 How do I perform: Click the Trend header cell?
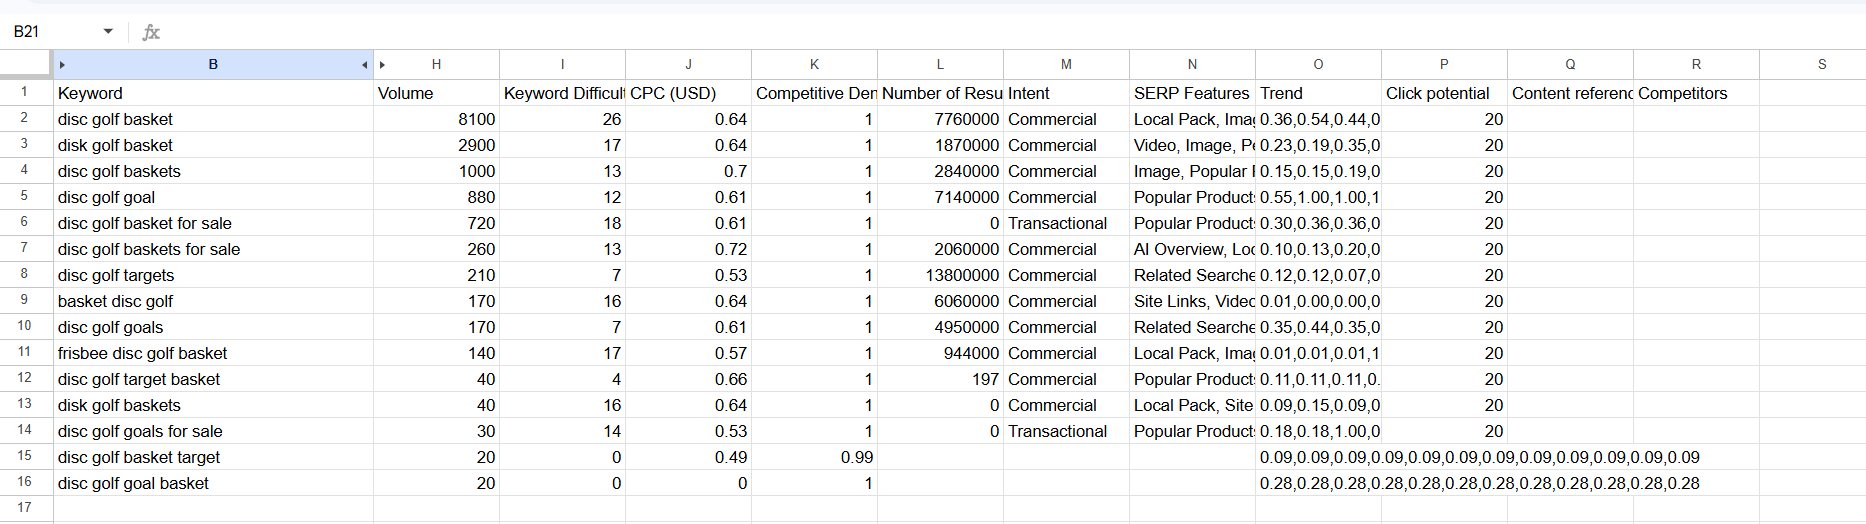1318,93
